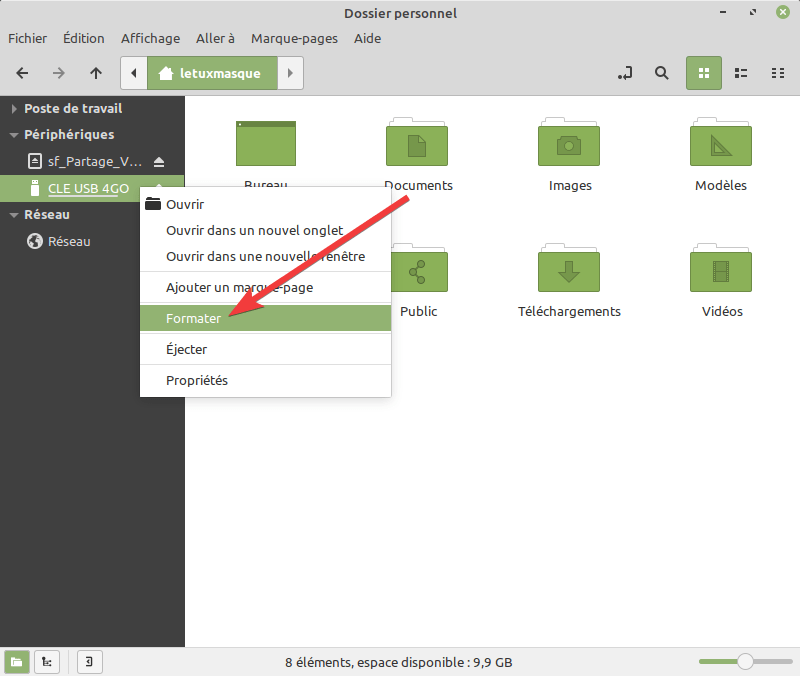The width and height of the screenshot is (800, 676).
Task: Choose Ouvrir from the context menu
Action: click(265, 205)
